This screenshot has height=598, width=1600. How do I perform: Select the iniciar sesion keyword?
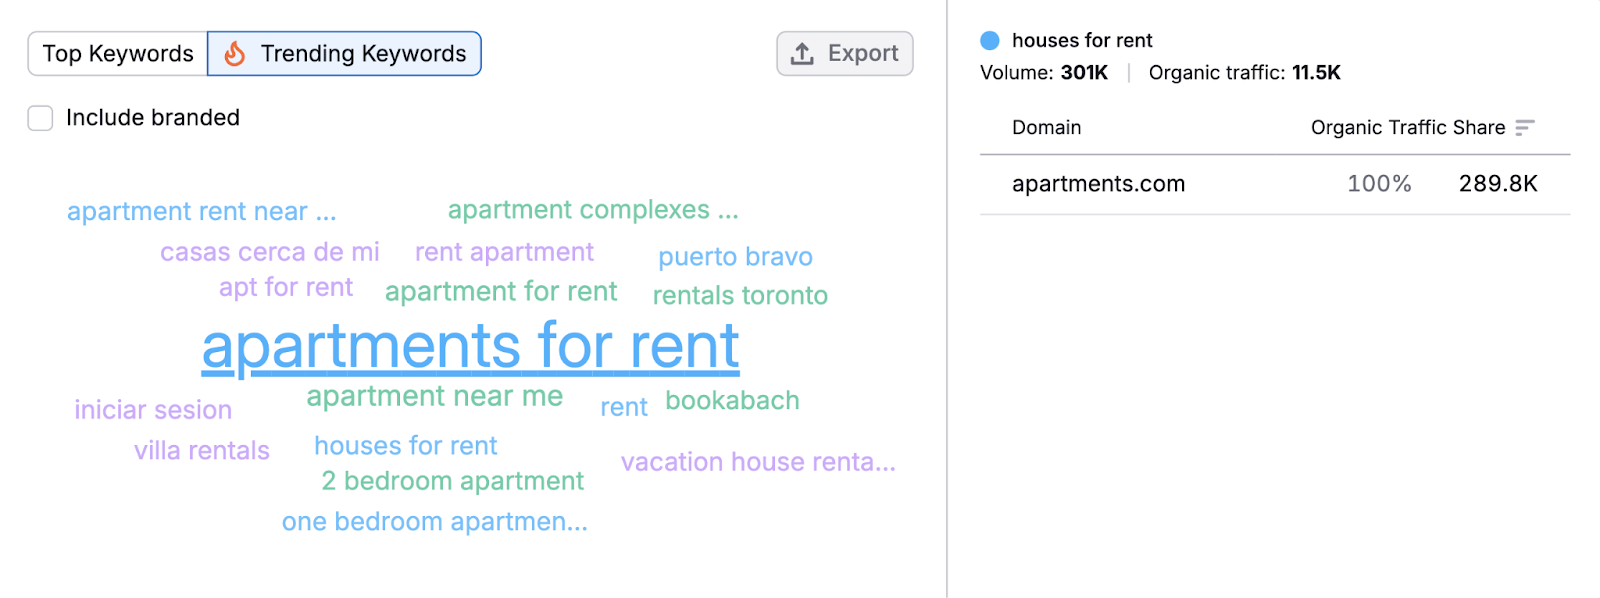(153, 409)
